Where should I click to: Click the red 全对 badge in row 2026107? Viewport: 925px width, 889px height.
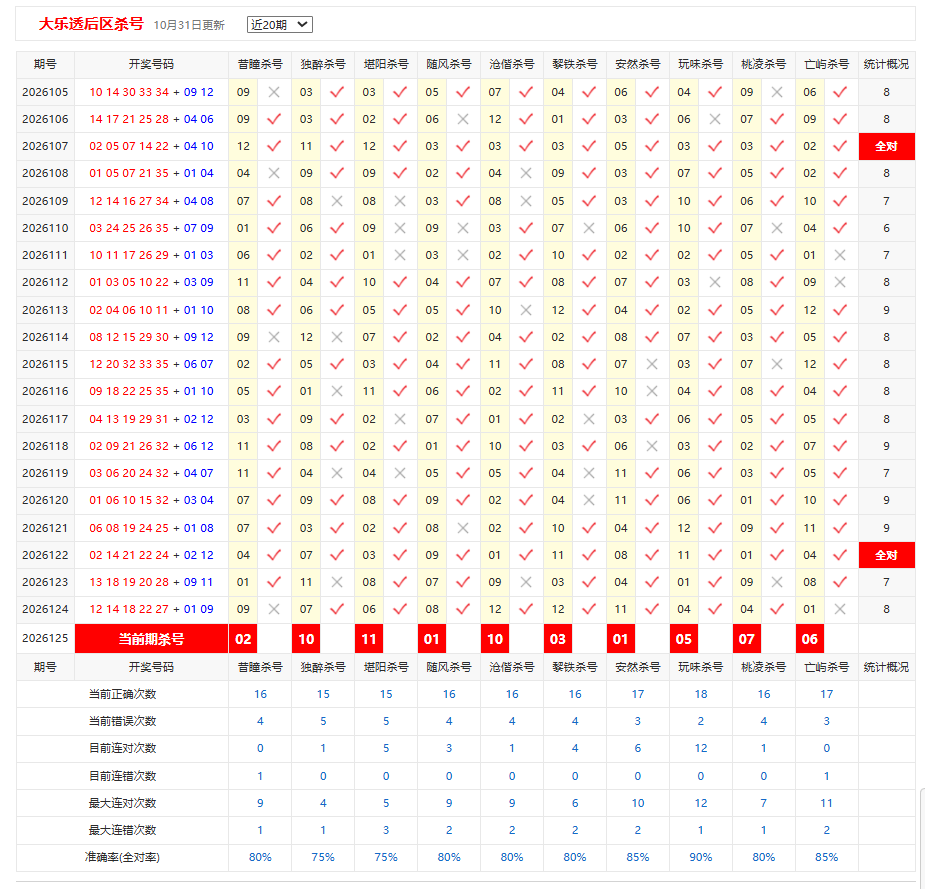click(886, 146)
